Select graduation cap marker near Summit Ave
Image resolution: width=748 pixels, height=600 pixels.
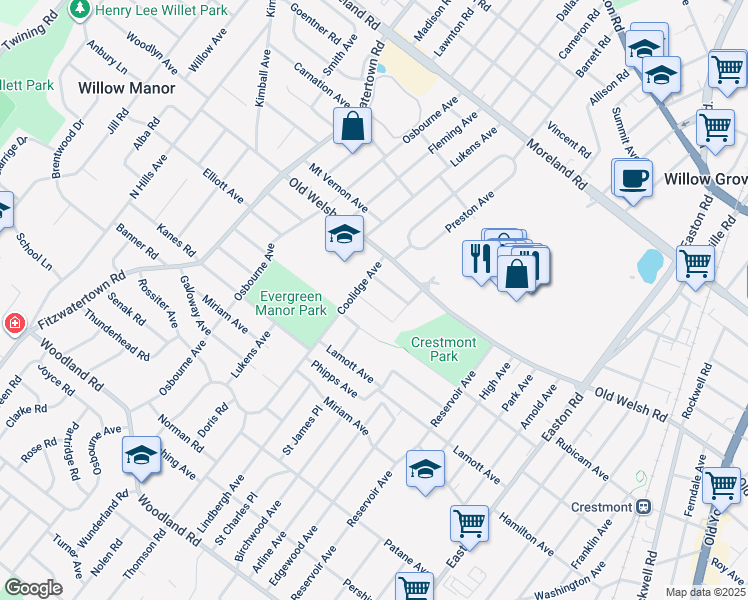point(661,78)
